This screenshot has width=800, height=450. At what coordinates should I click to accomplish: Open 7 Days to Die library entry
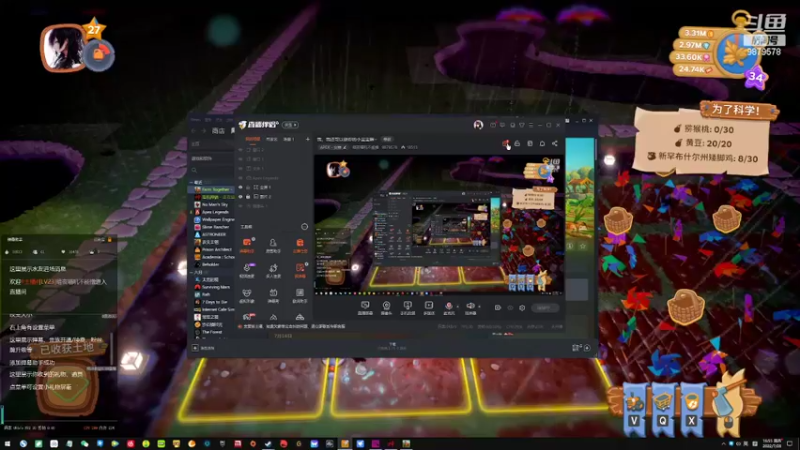(x=213, y=302)
